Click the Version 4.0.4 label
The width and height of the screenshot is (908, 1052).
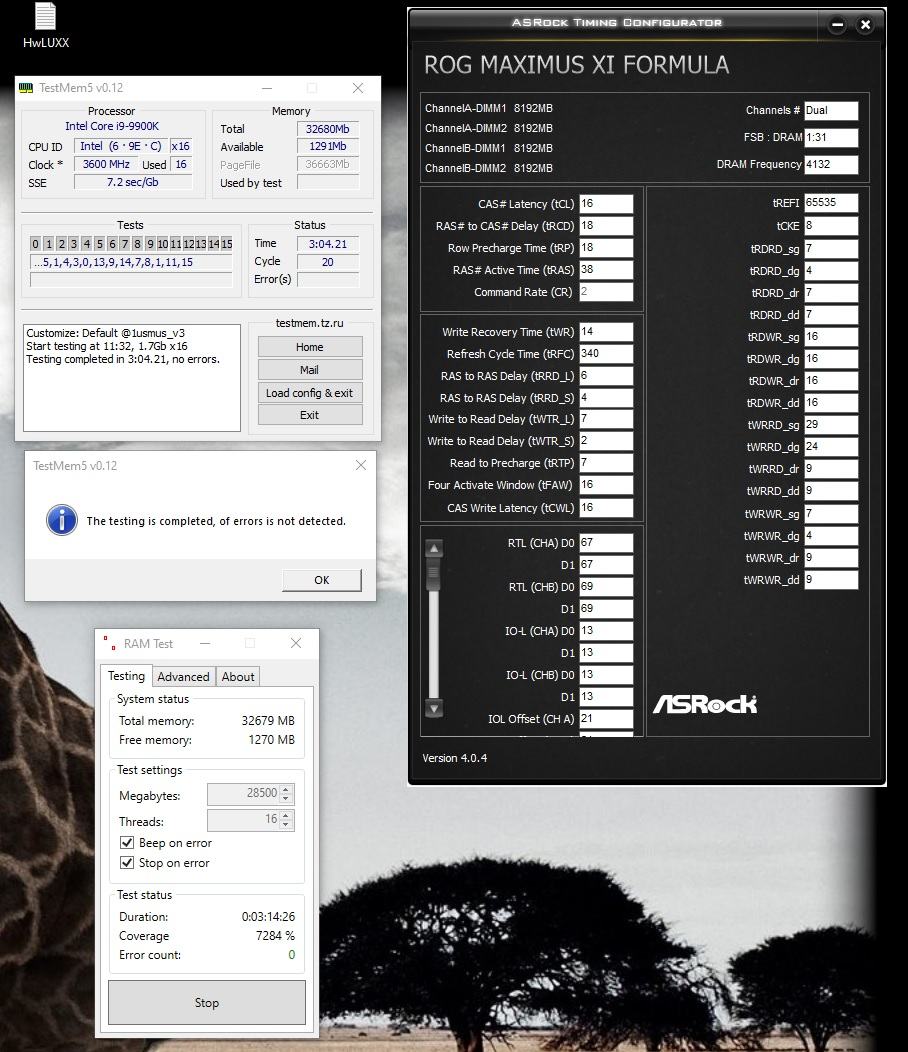point(454,758)
